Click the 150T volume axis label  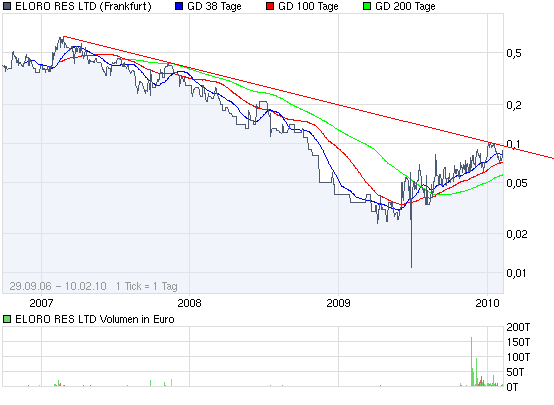point(518,342)
